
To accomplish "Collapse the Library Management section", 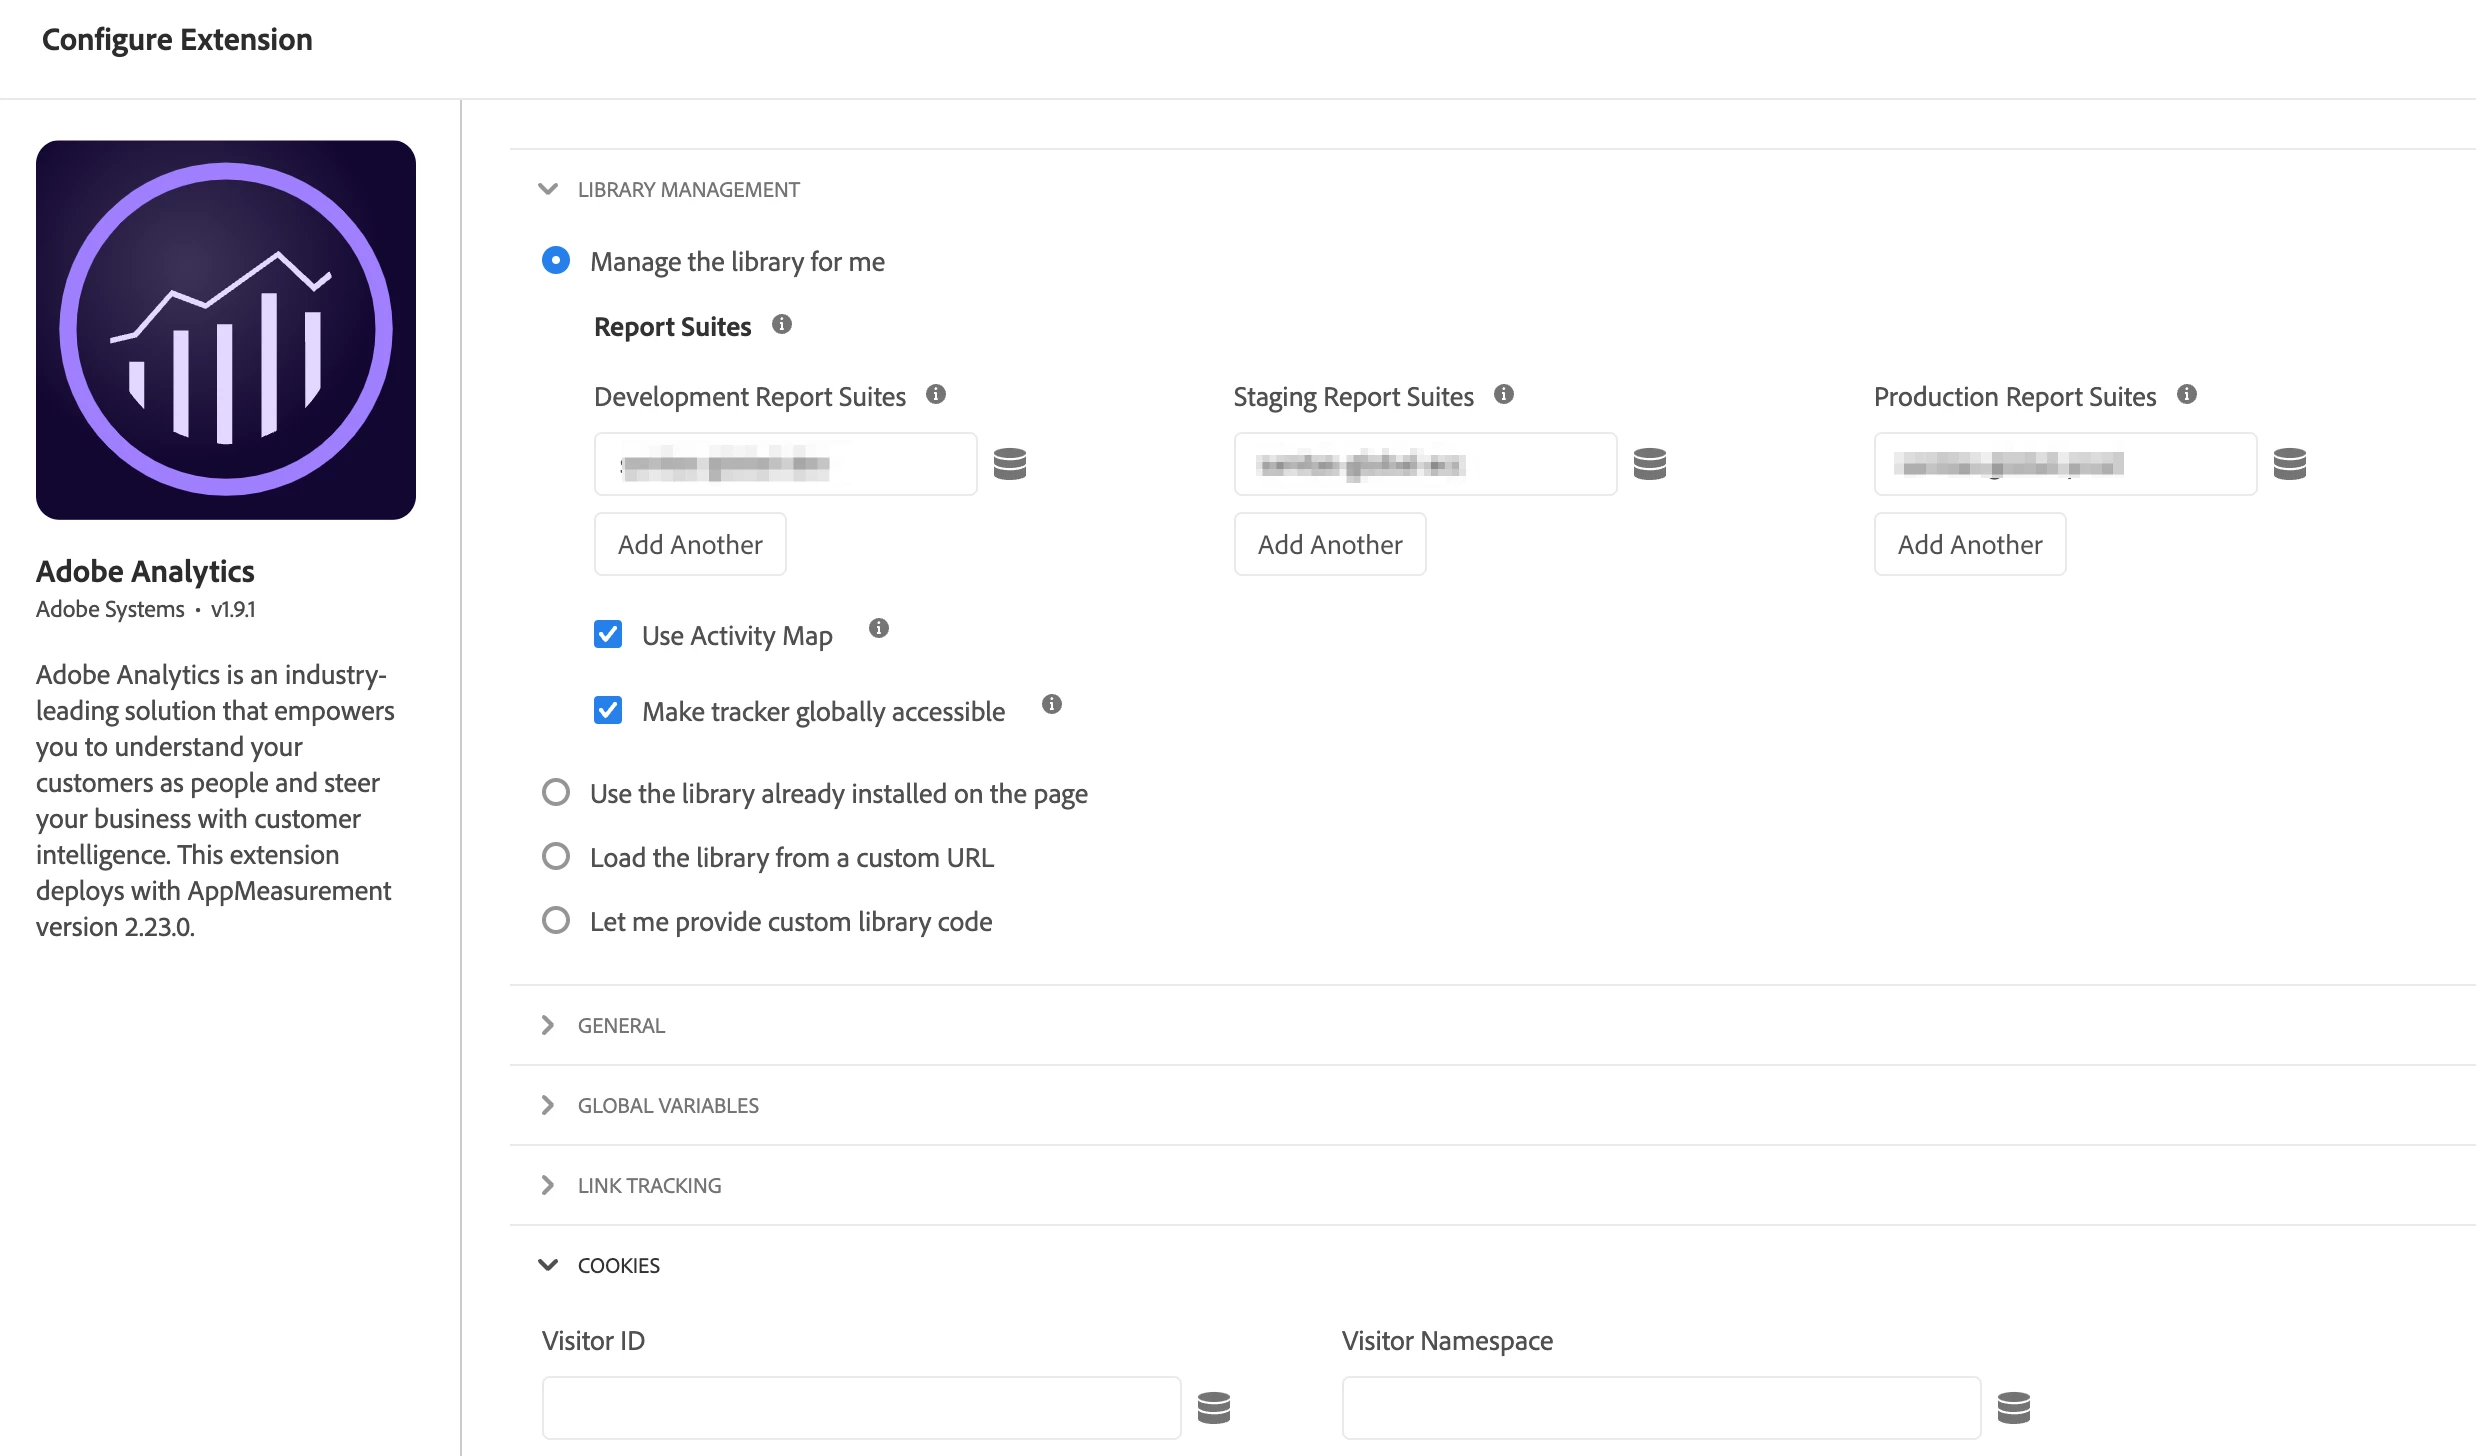I will tap(548, 189).
